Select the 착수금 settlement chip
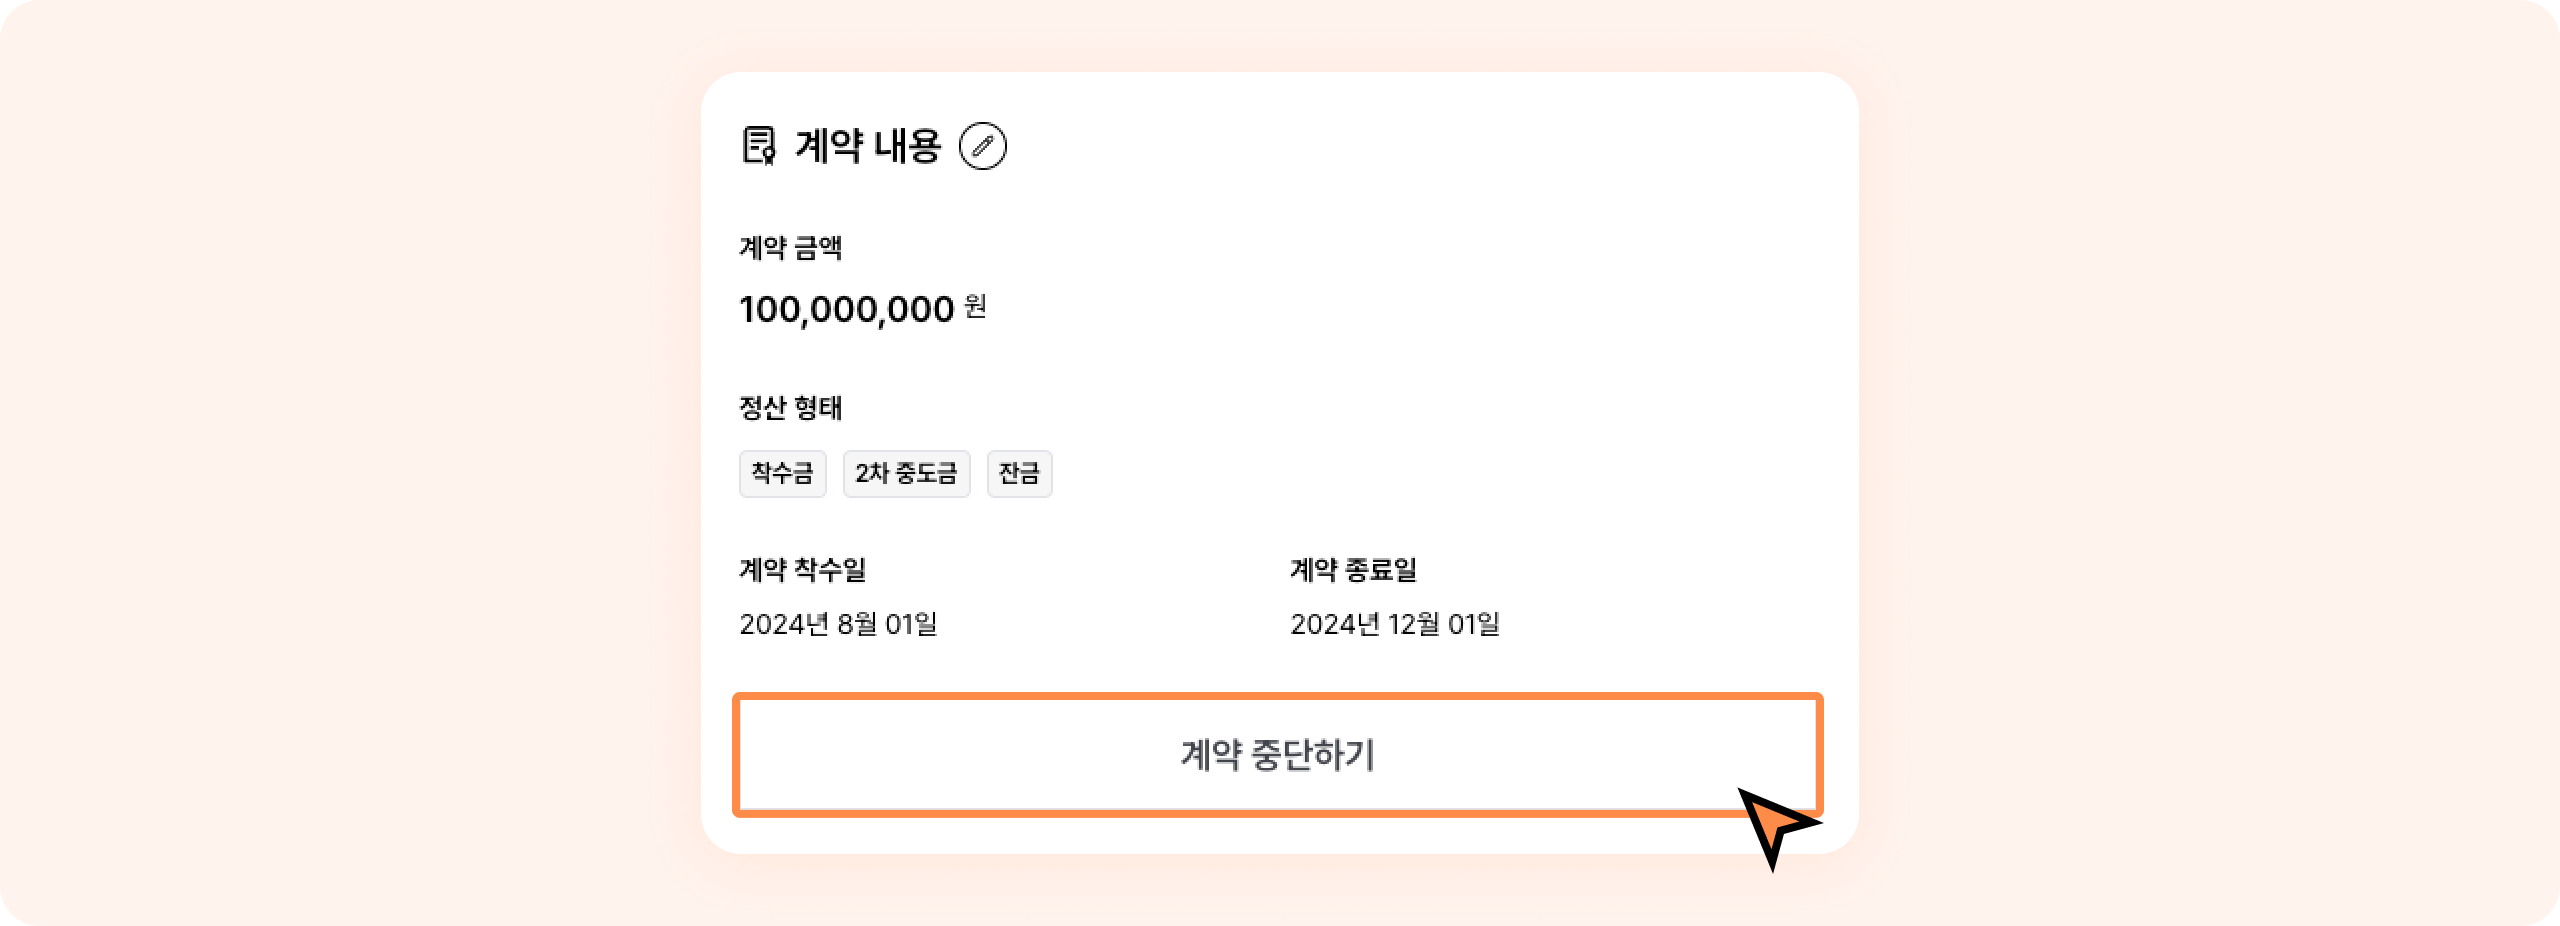This screenshot has width=2560, height=926. (782, 473)
